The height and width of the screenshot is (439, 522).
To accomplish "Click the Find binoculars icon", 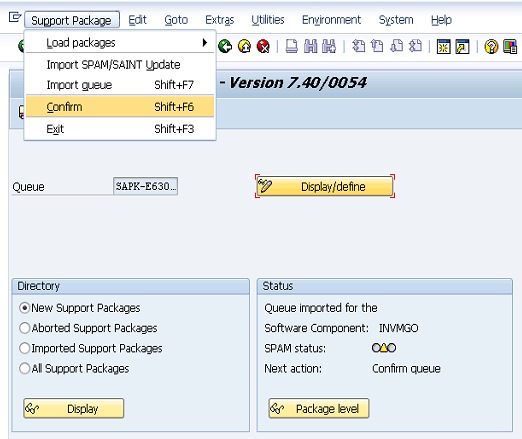I will pos(311,46).
